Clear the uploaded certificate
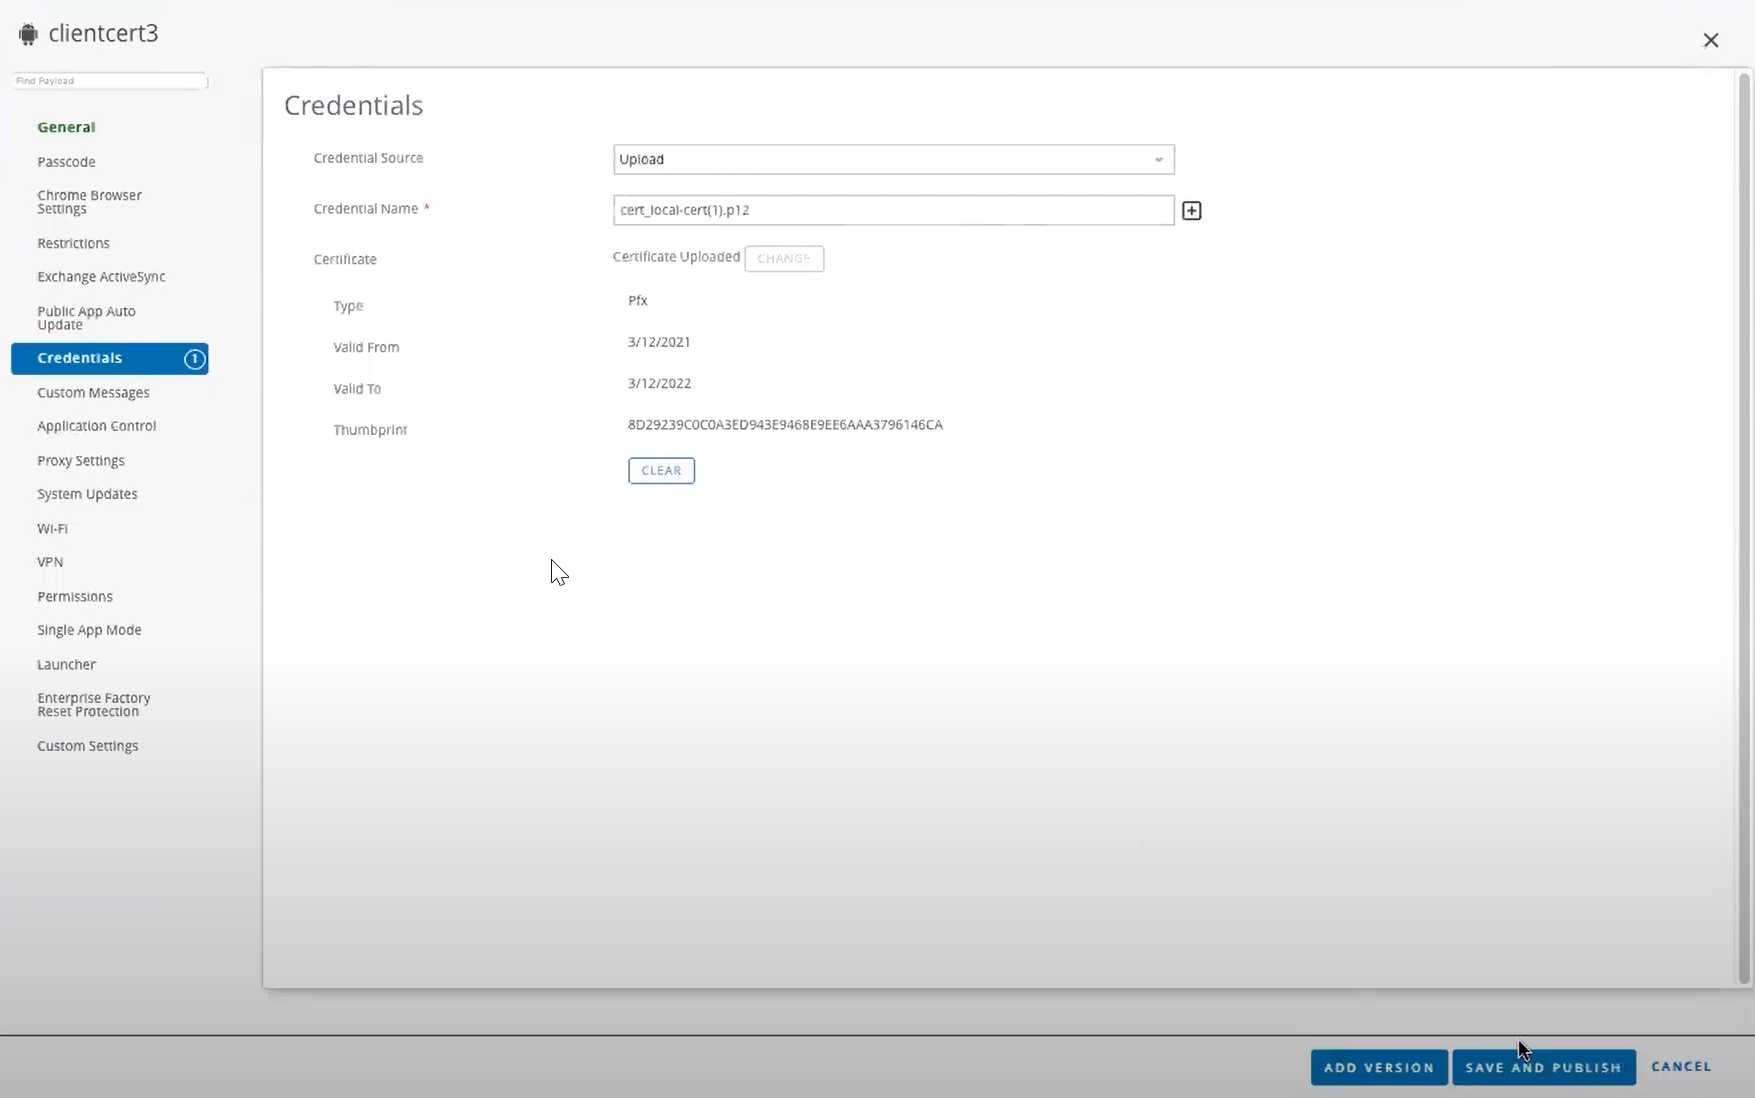Image resolution: width=1755 pixels, height=1098 pixels. [660, 471]
